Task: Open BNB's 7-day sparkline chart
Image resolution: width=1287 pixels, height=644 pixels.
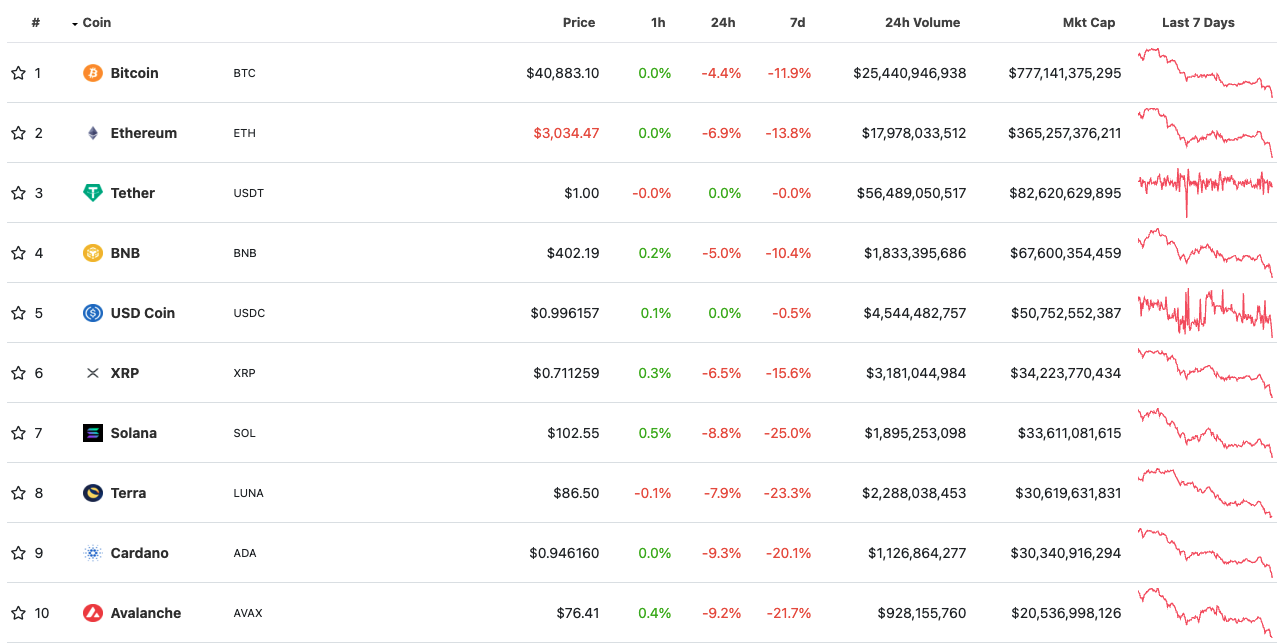Action: pos(1206,252)
